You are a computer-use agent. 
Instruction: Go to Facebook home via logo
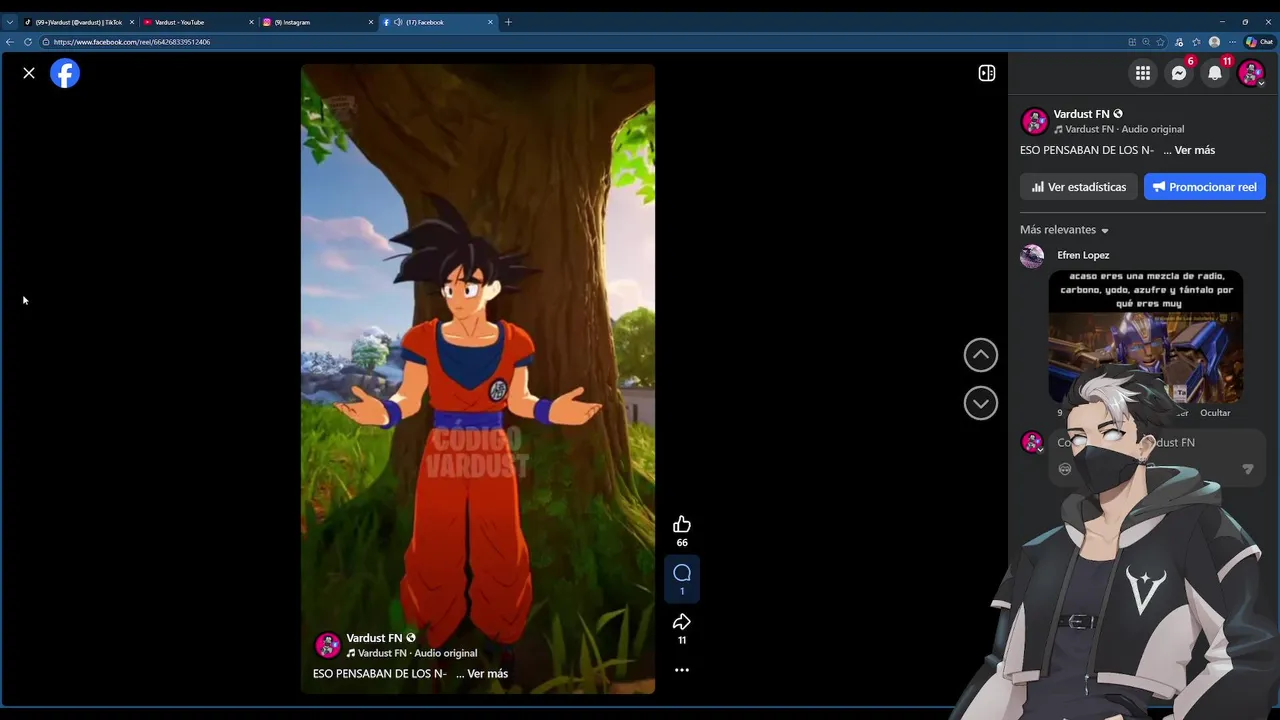point(65,73)
